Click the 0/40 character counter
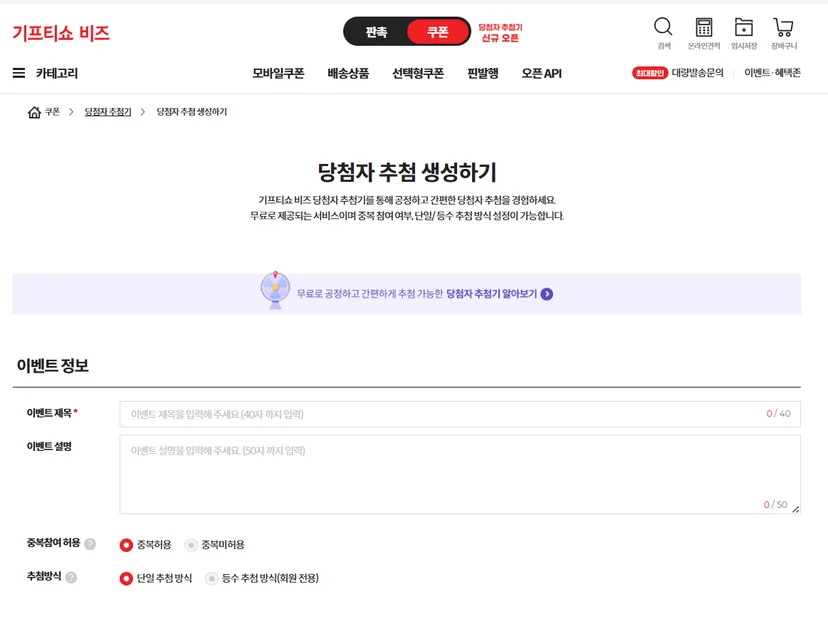The width and height of the screenshot is (828, 622). pyautogui.click(x=778, y=414)
